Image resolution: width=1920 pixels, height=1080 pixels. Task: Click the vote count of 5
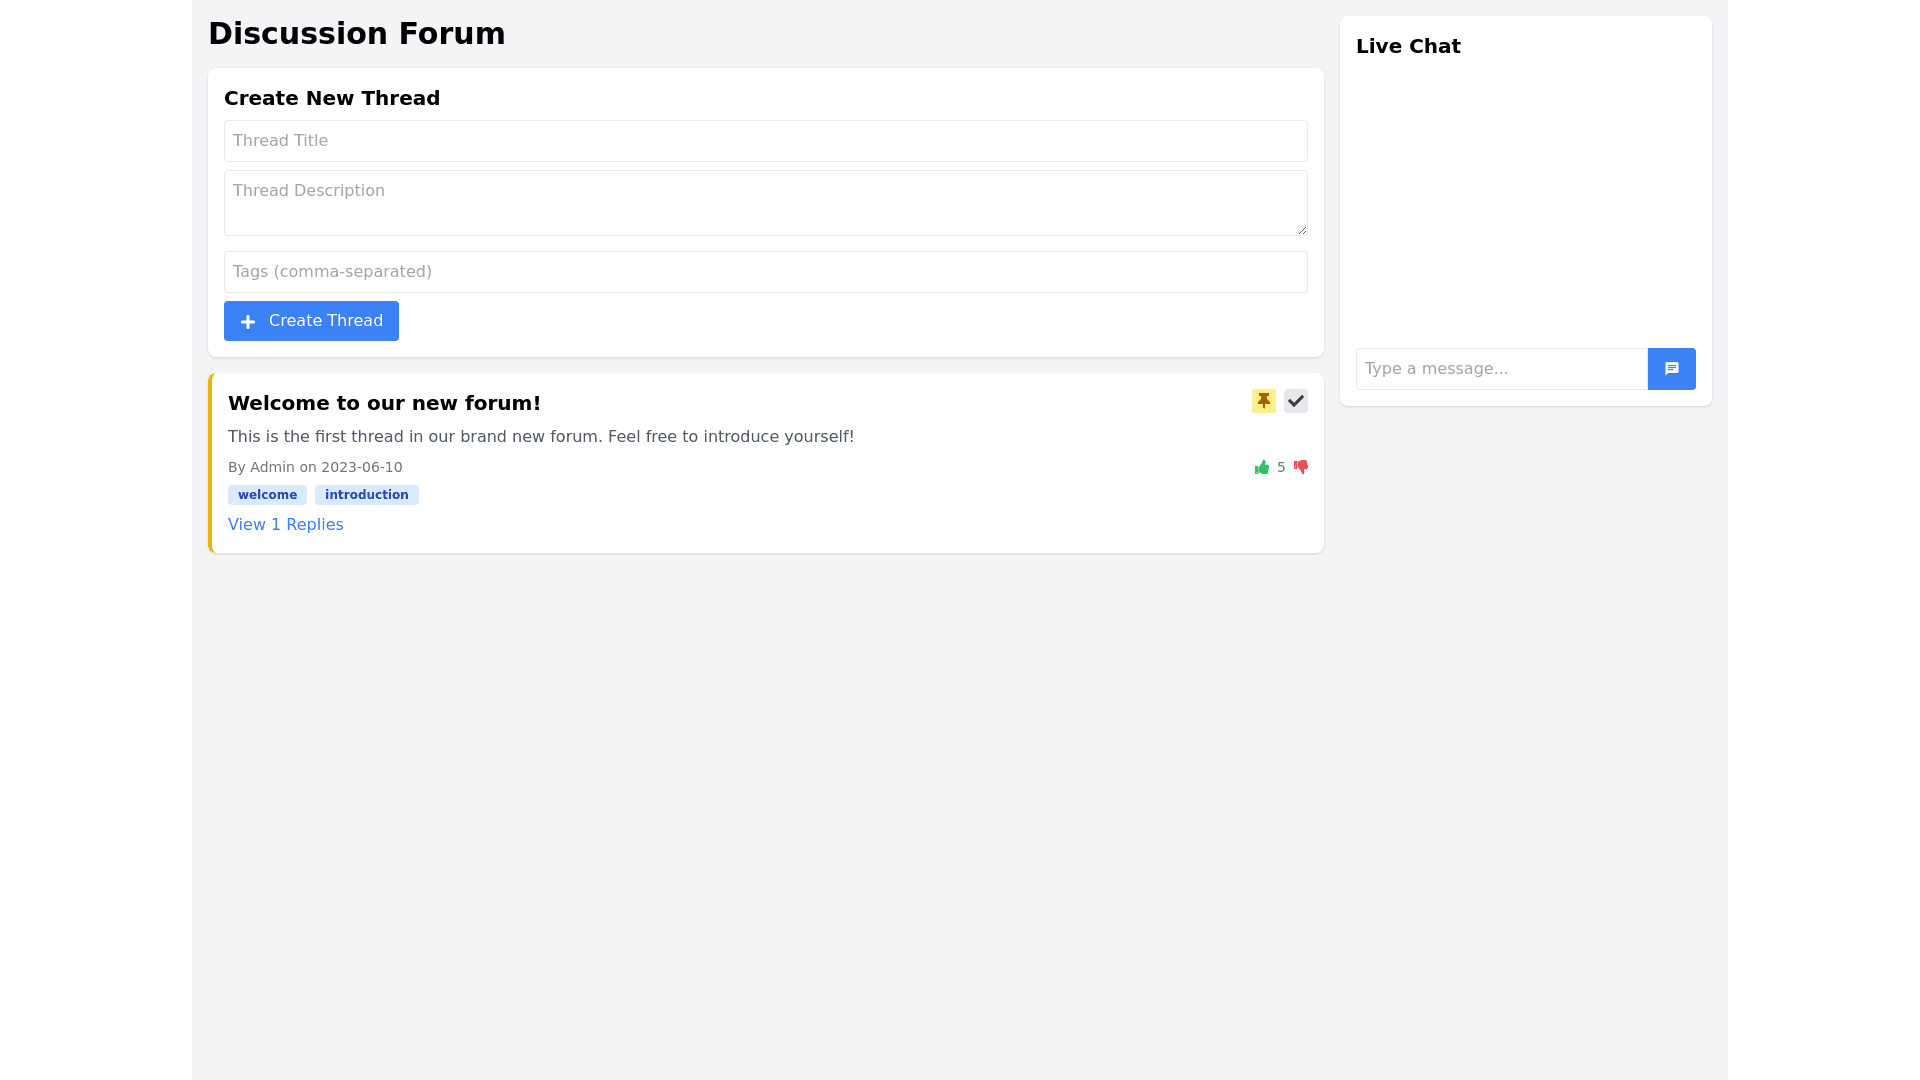(x=1281, y=467)
